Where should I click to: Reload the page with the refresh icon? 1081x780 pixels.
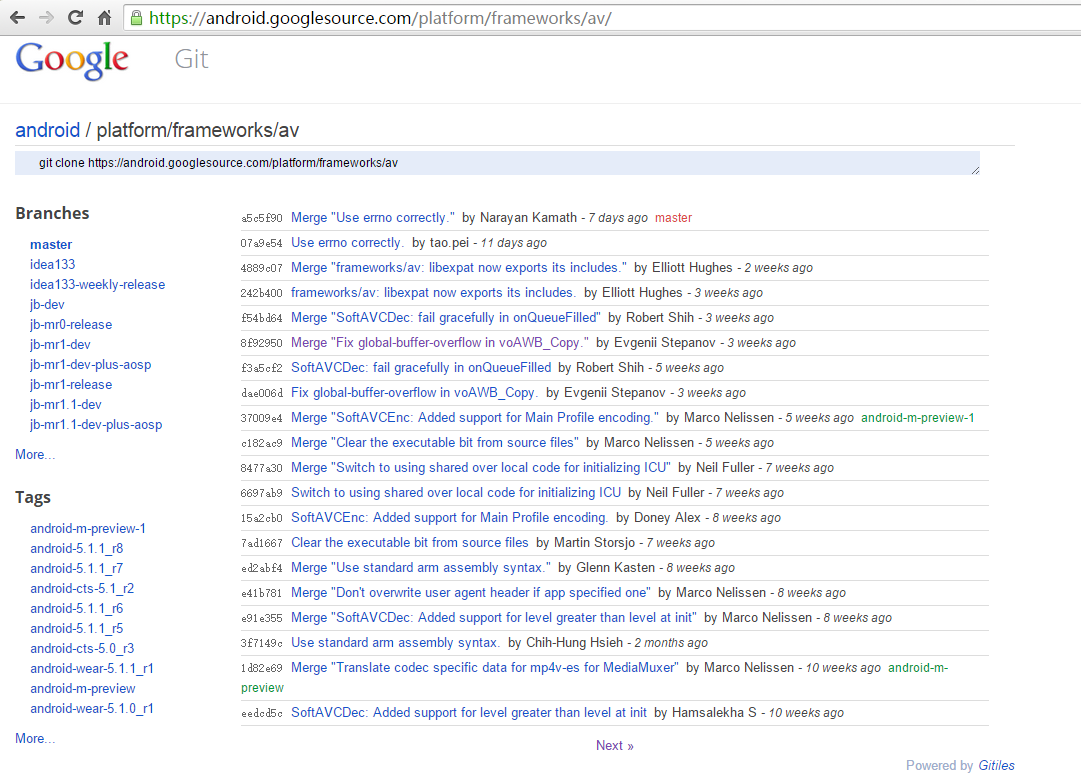pyautogui.click(x=76, y=18)
